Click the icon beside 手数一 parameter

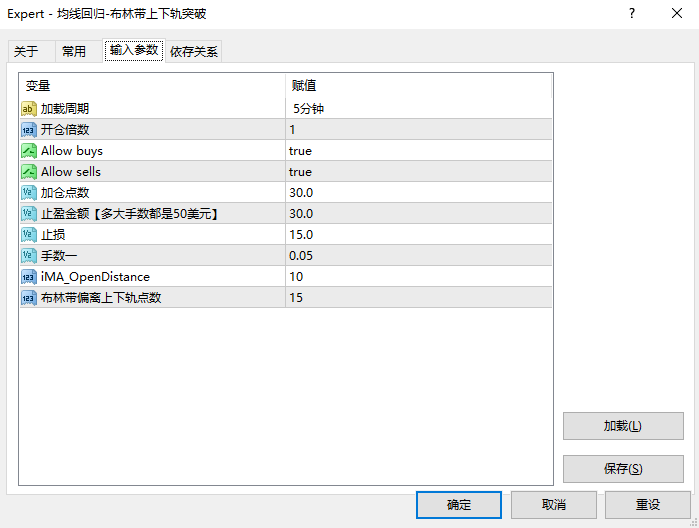click(29, 255)
